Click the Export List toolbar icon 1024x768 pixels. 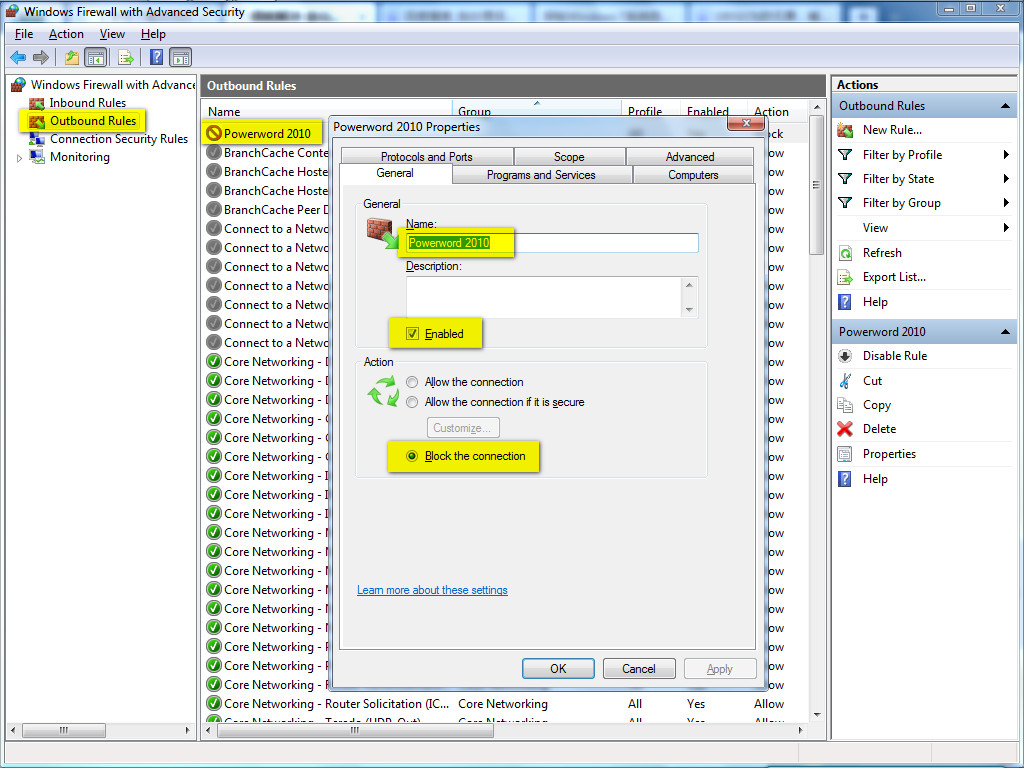[125, 57]
